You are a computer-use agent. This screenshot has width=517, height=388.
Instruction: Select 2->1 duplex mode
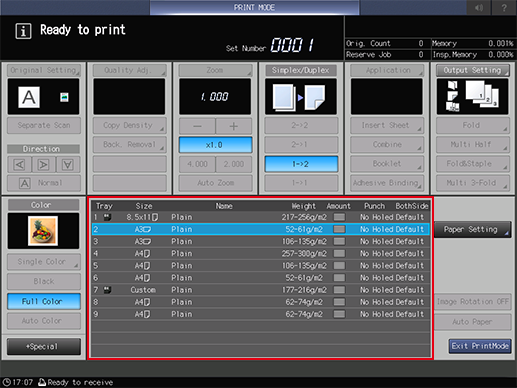coord(301,145)
